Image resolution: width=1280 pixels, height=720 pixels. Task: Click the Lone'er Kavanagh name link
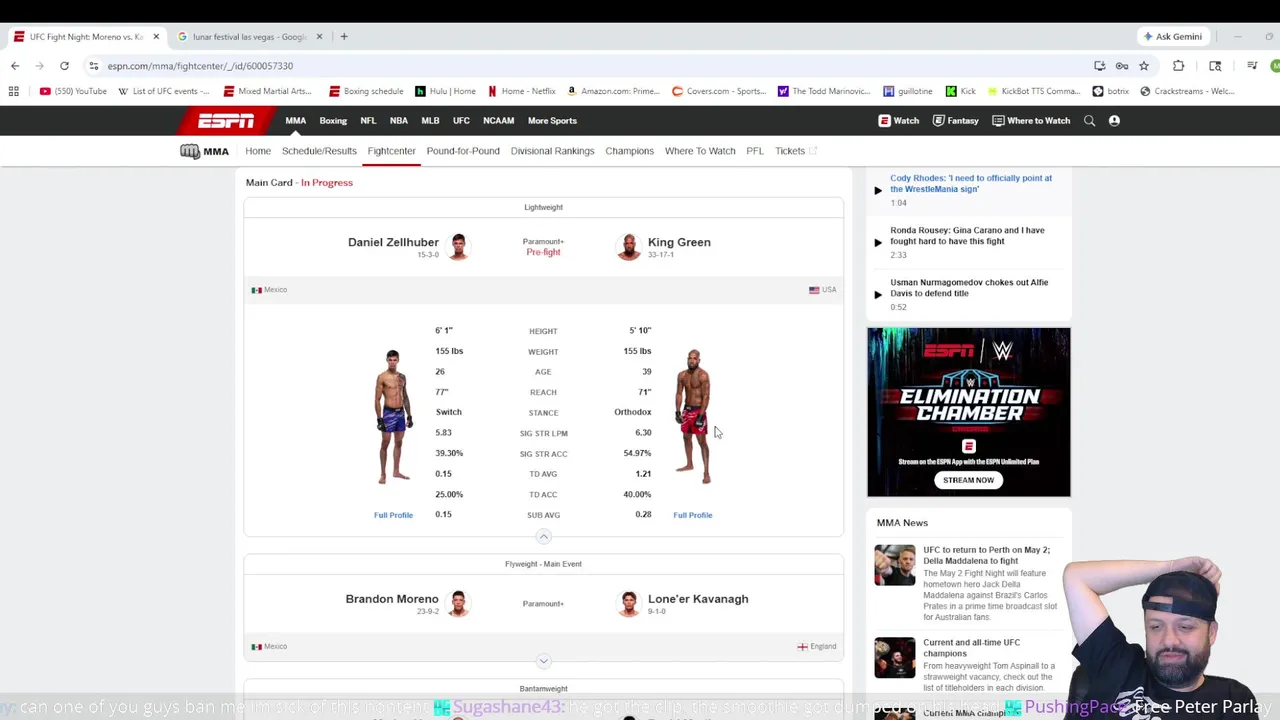tap(698, 599)
